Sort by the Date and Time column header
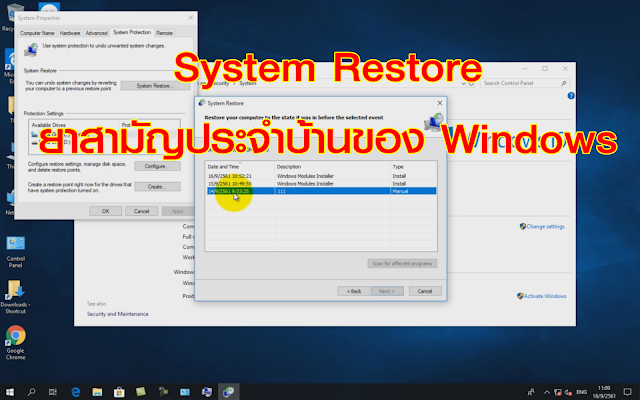Screen dimensions: 640x400 (240, 167)
